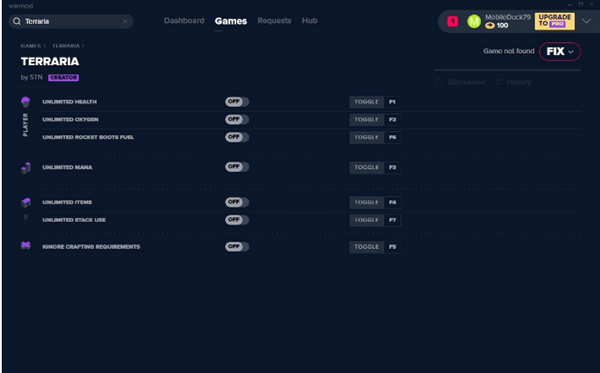The width and height of the screenshot is (600, 373).
Task: Click the TERRARIA page title
Action: click(50, 62)
